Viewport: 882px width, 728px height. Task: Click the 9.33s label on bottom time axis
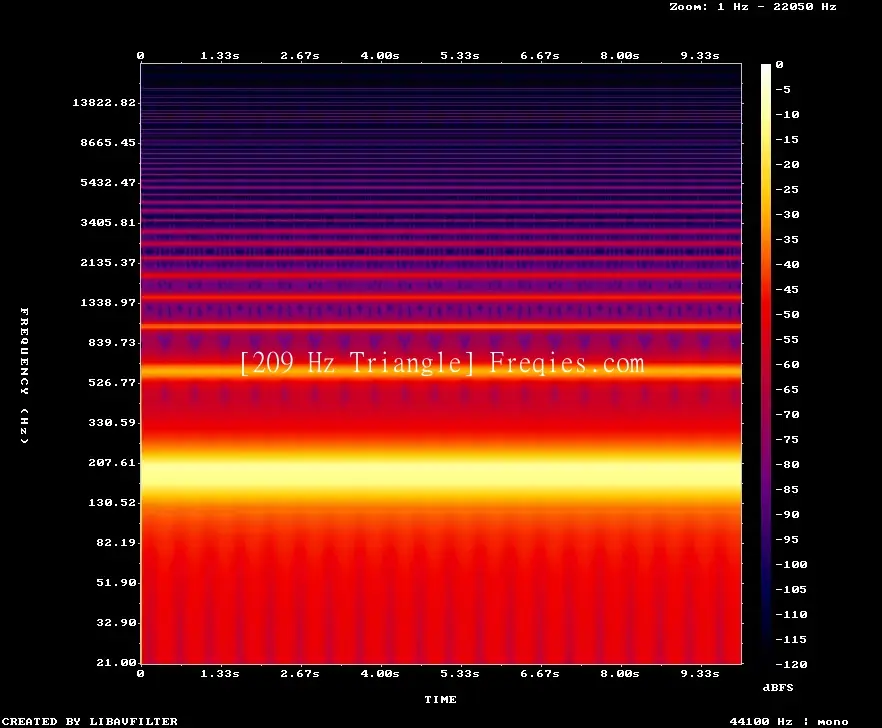(x=700, y=673)
